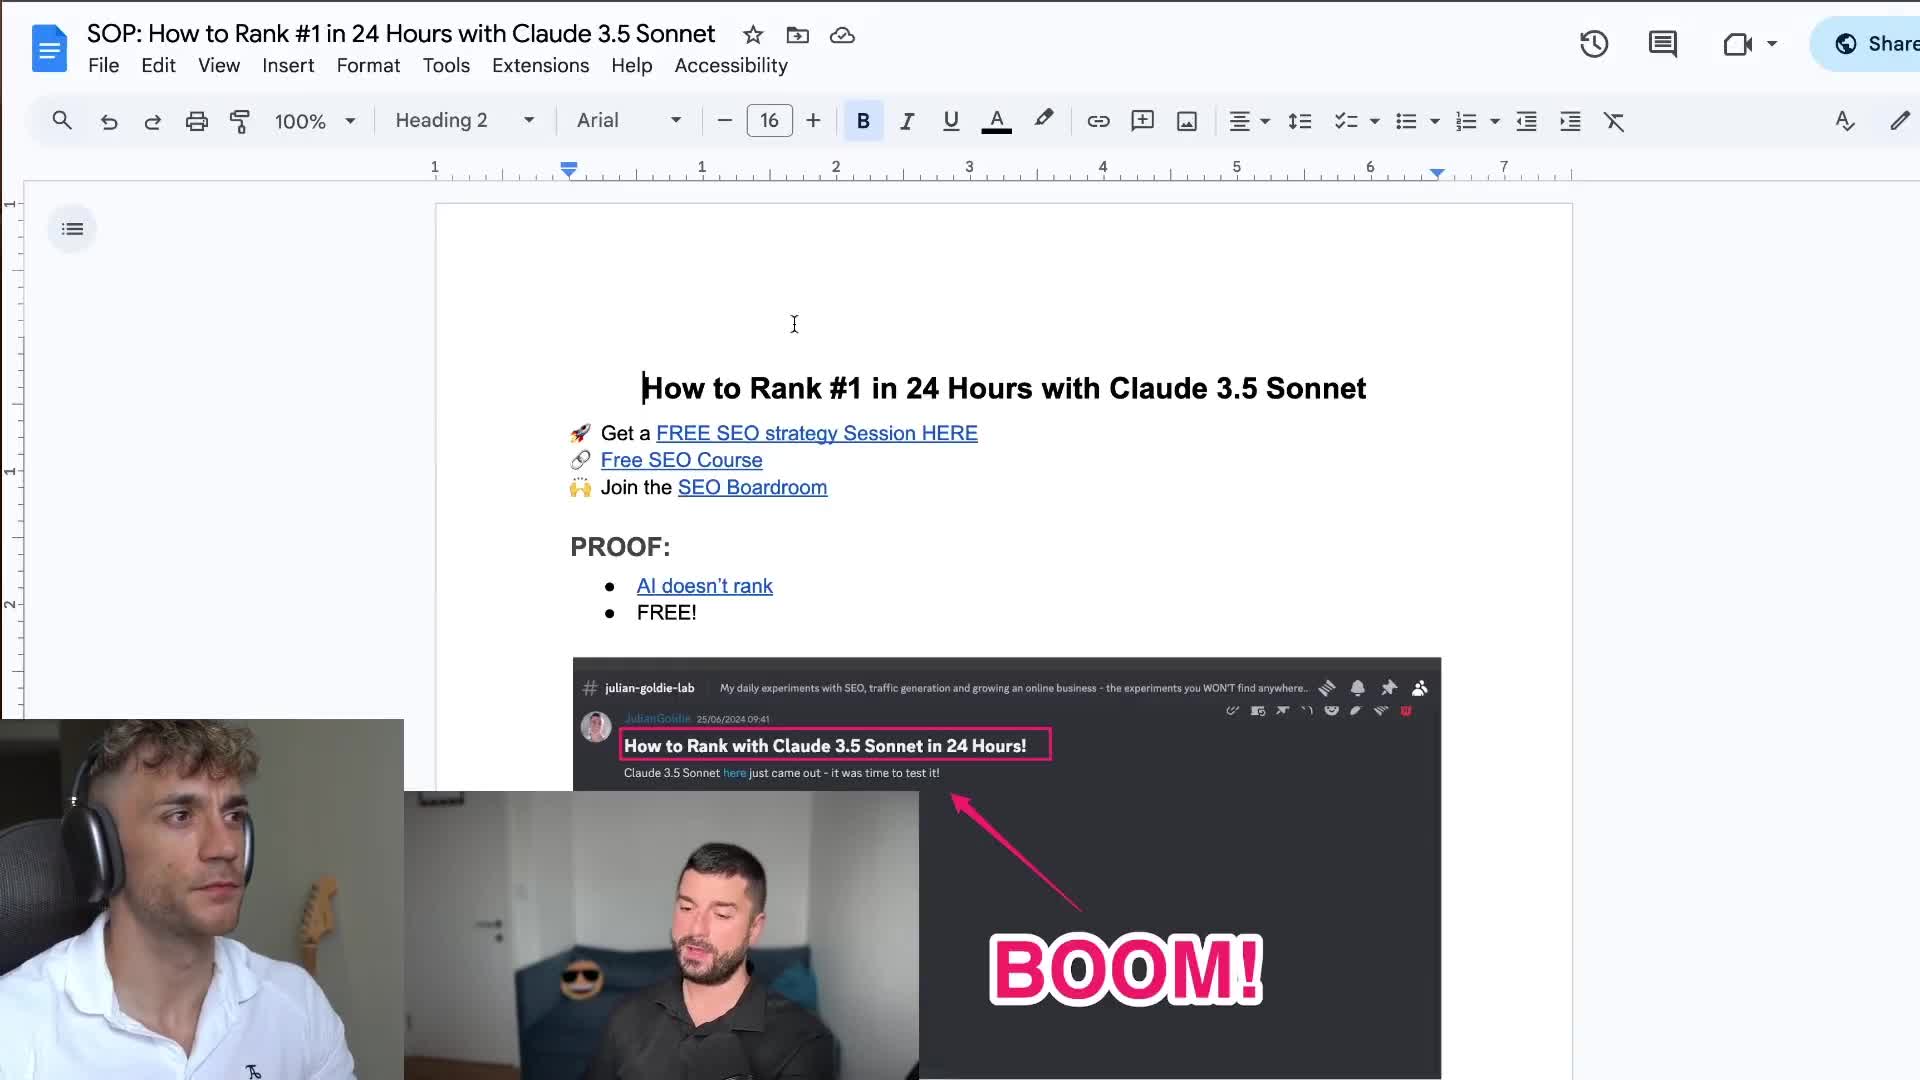Image resolution: width=1920 pixels, height=1080 pixels.
Task: Click the SEO Boardroom link
Action: point(752,487)
